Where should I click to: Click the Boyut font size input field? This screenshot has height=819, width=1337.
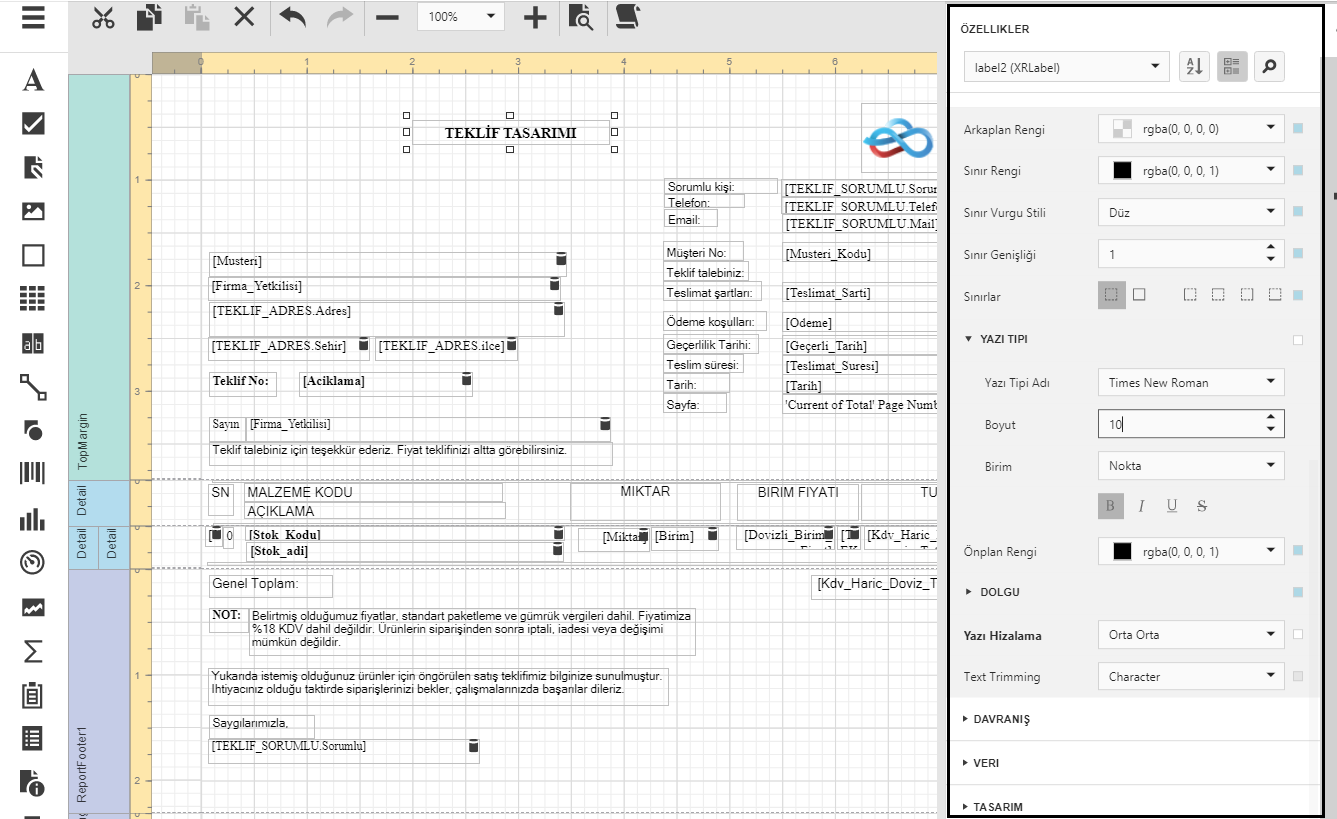coord(1180,424)
